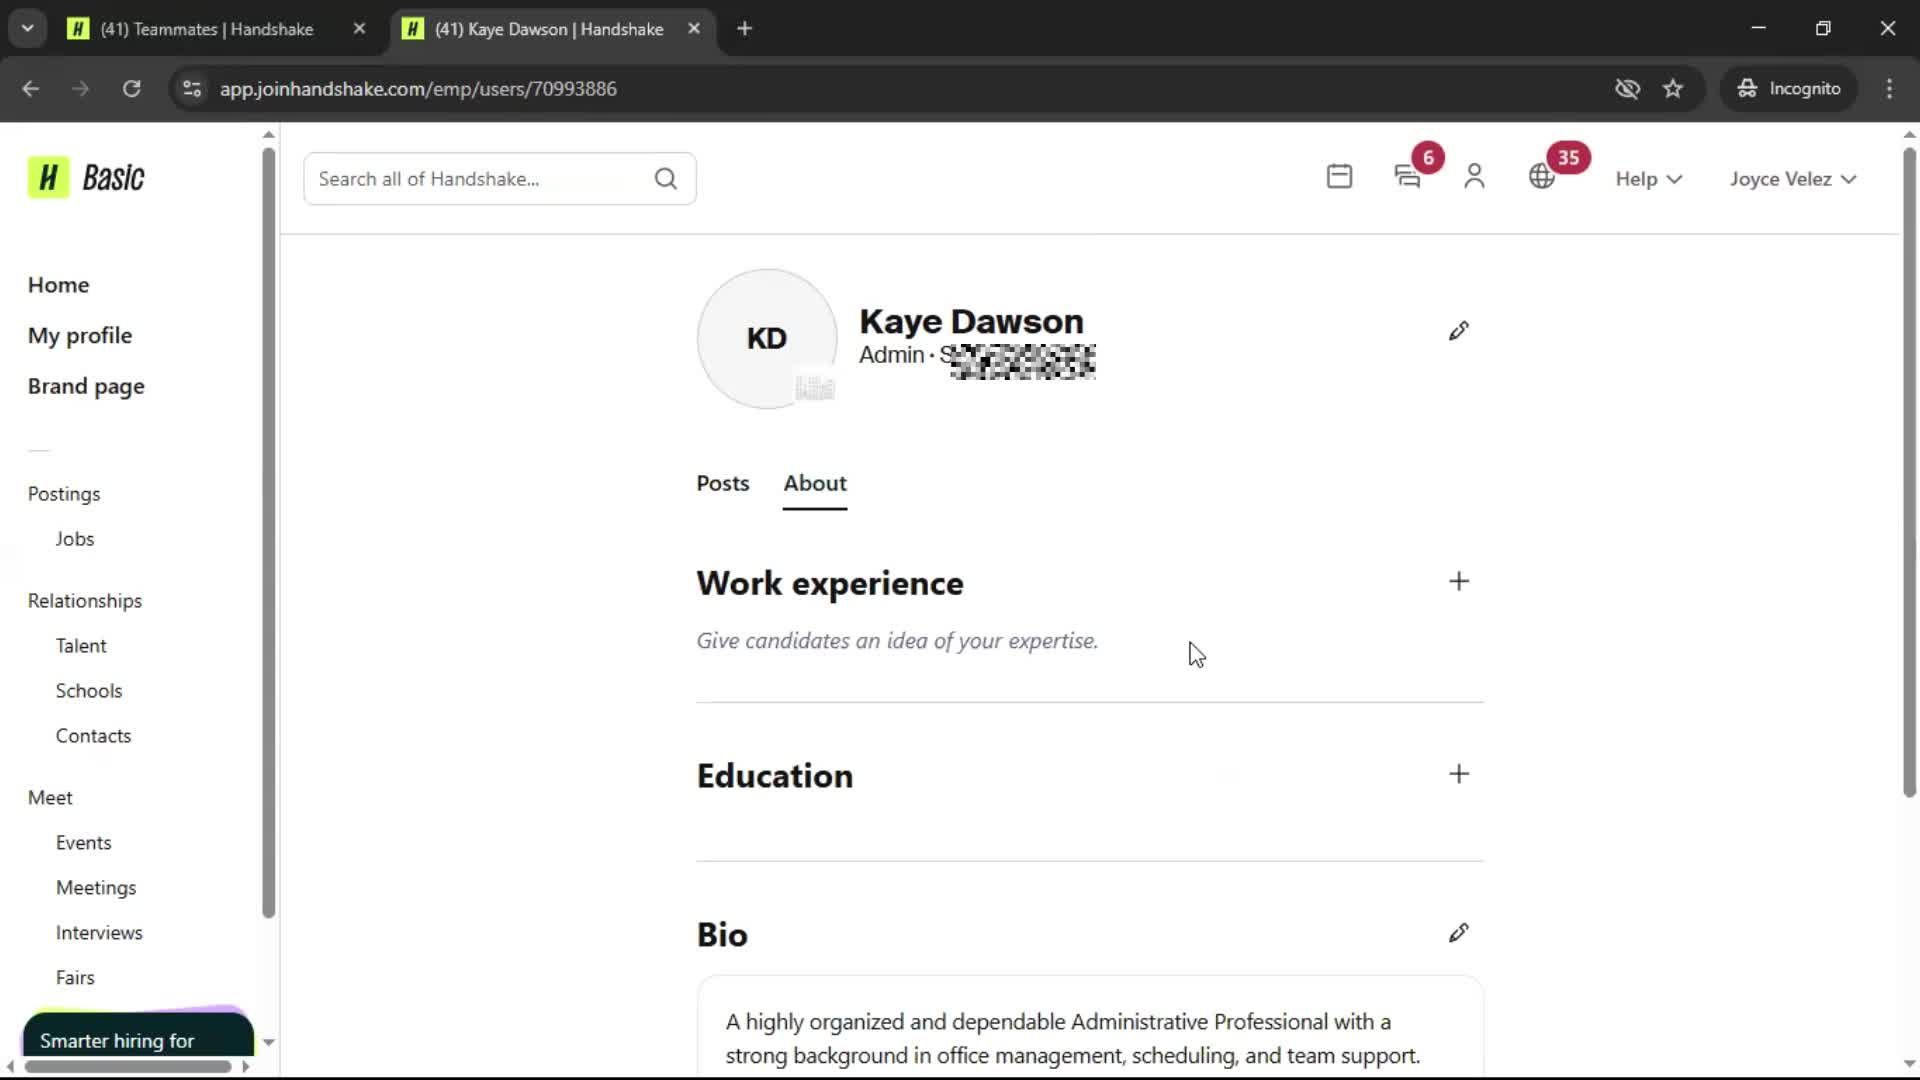This screenshot has width=1920, height=1080.
Task: Add work experience with plus icon
Action: pos(1458,582)
